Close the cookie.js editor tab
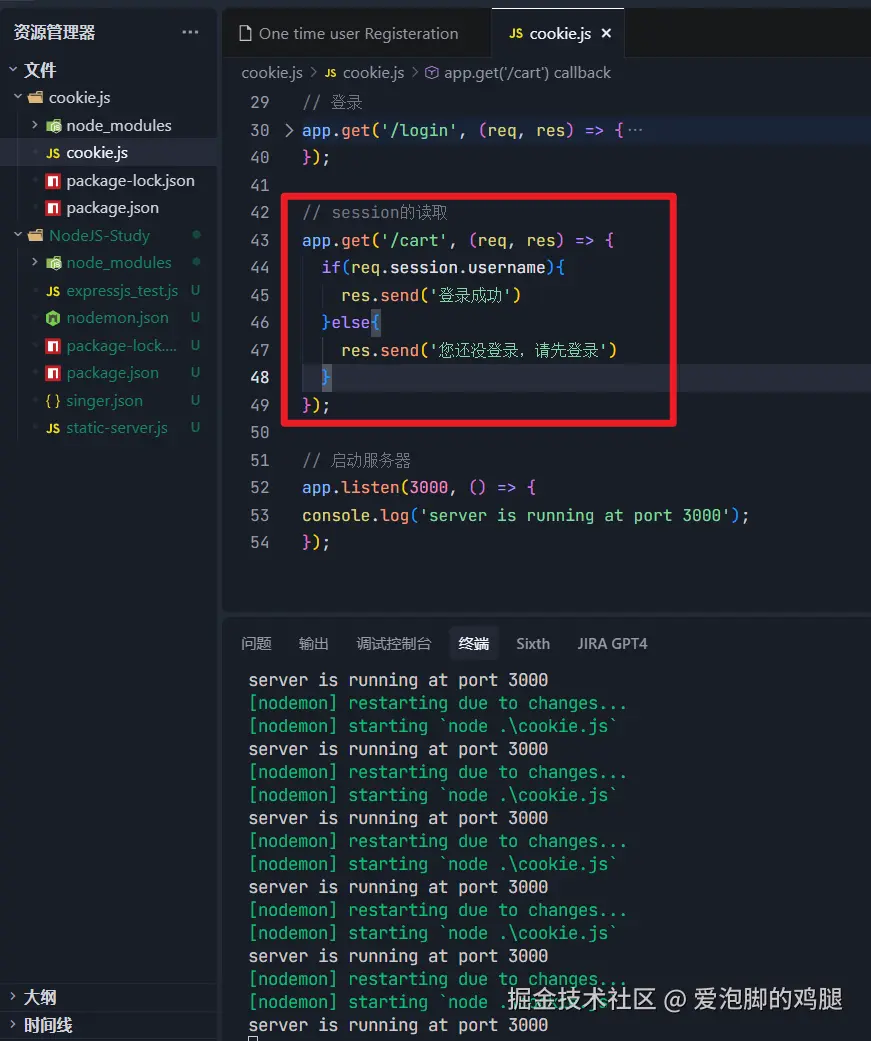 [x=606, y=33]
